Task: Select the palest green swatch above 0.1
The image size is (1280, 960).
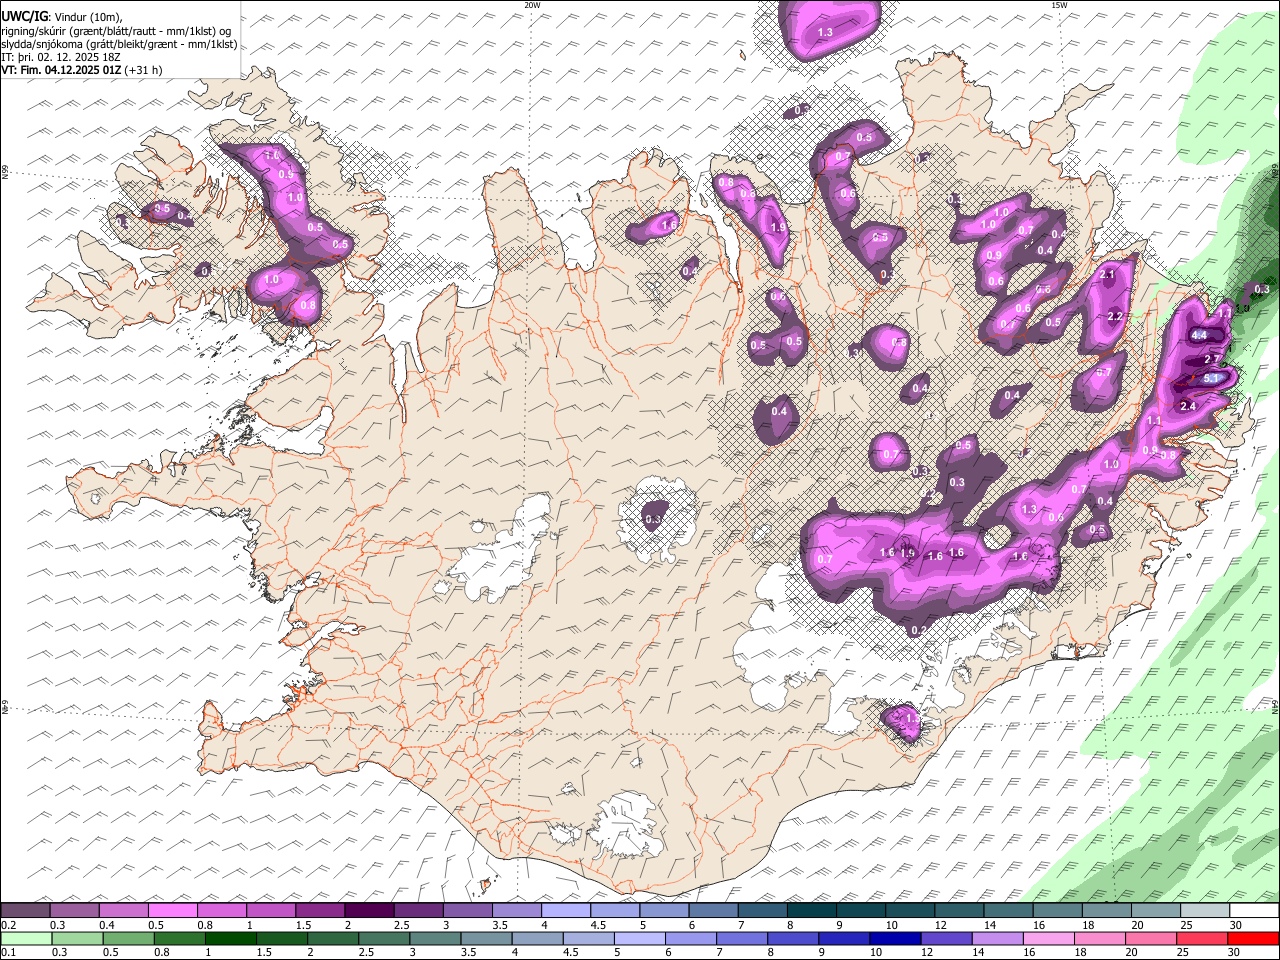Action: point(25,939)
